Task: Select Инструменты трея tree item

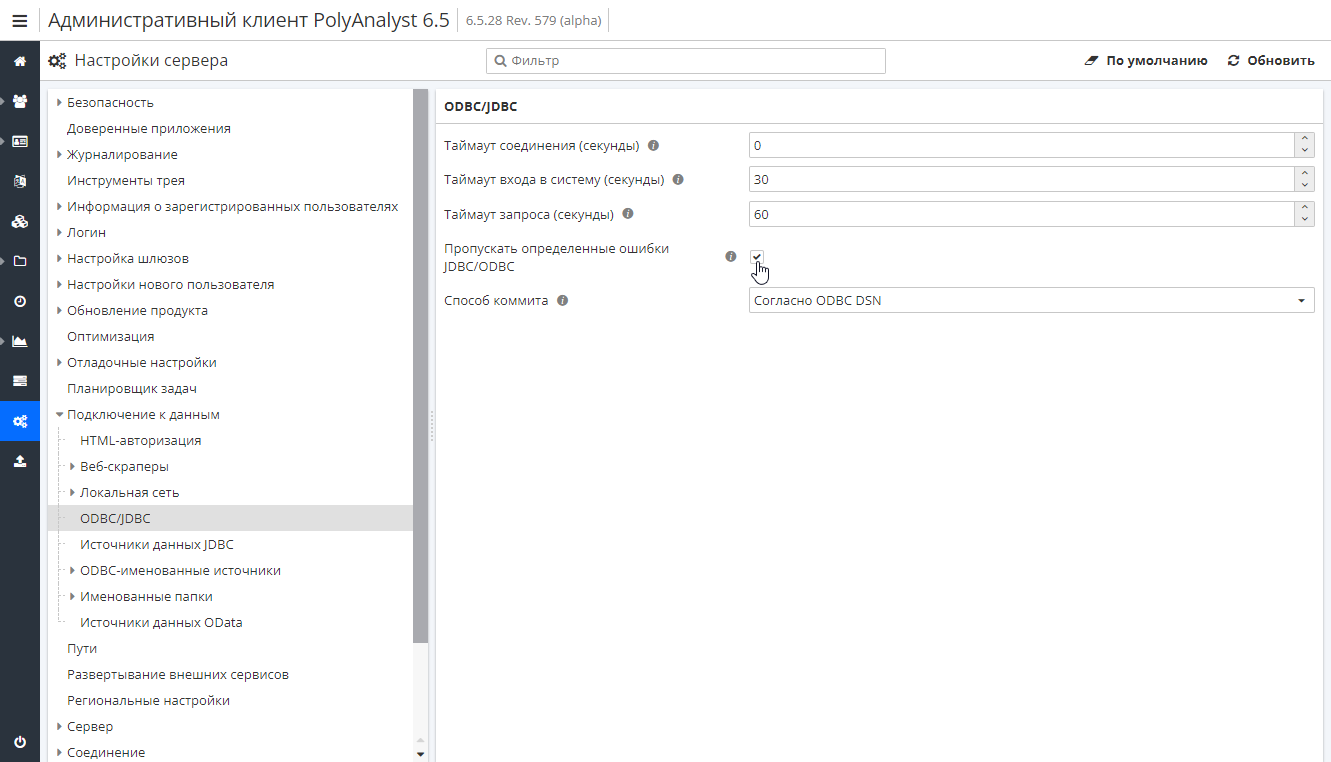Action: click(x=126, y=180)
